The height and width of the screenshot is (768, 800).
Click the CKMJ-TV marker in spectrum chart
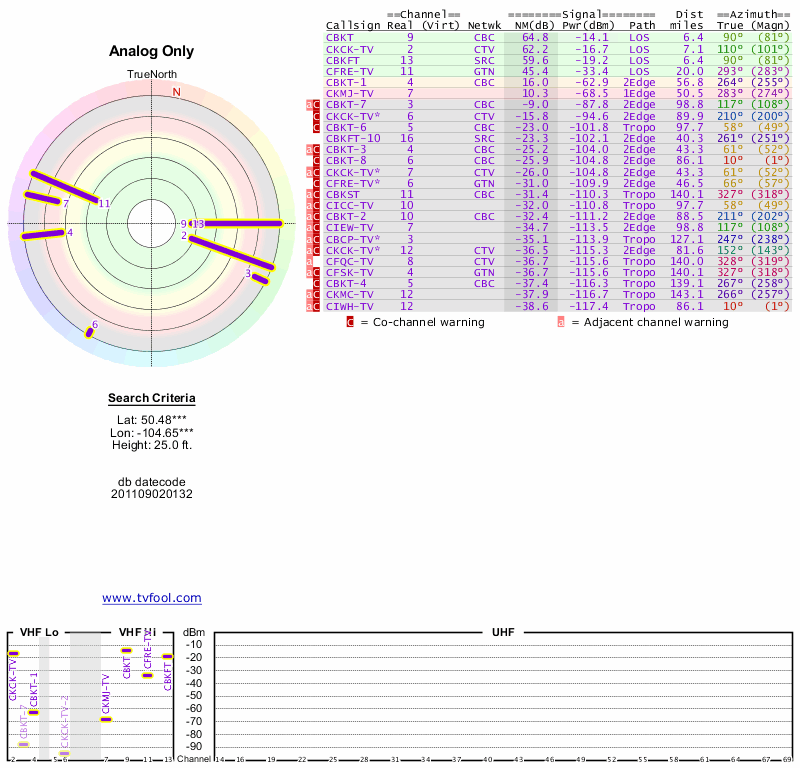(x=106, y=719)
